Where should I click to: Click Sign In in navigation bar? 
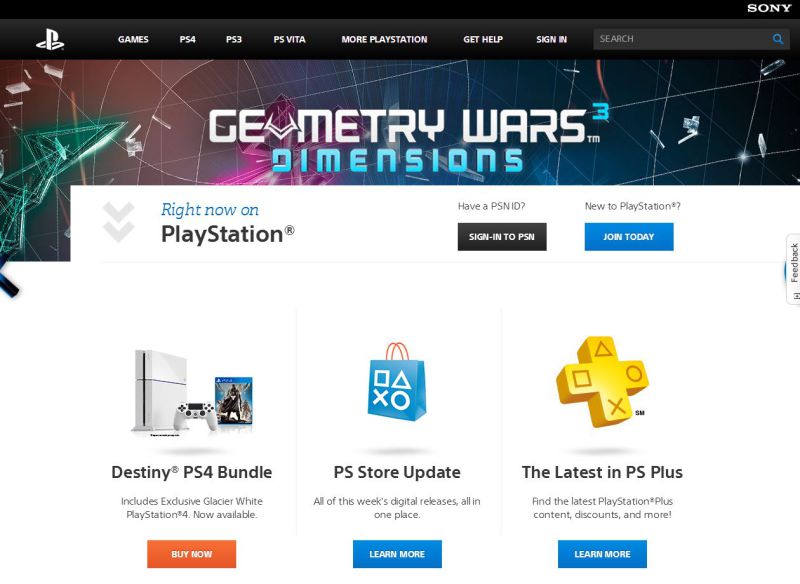(551, 39)
